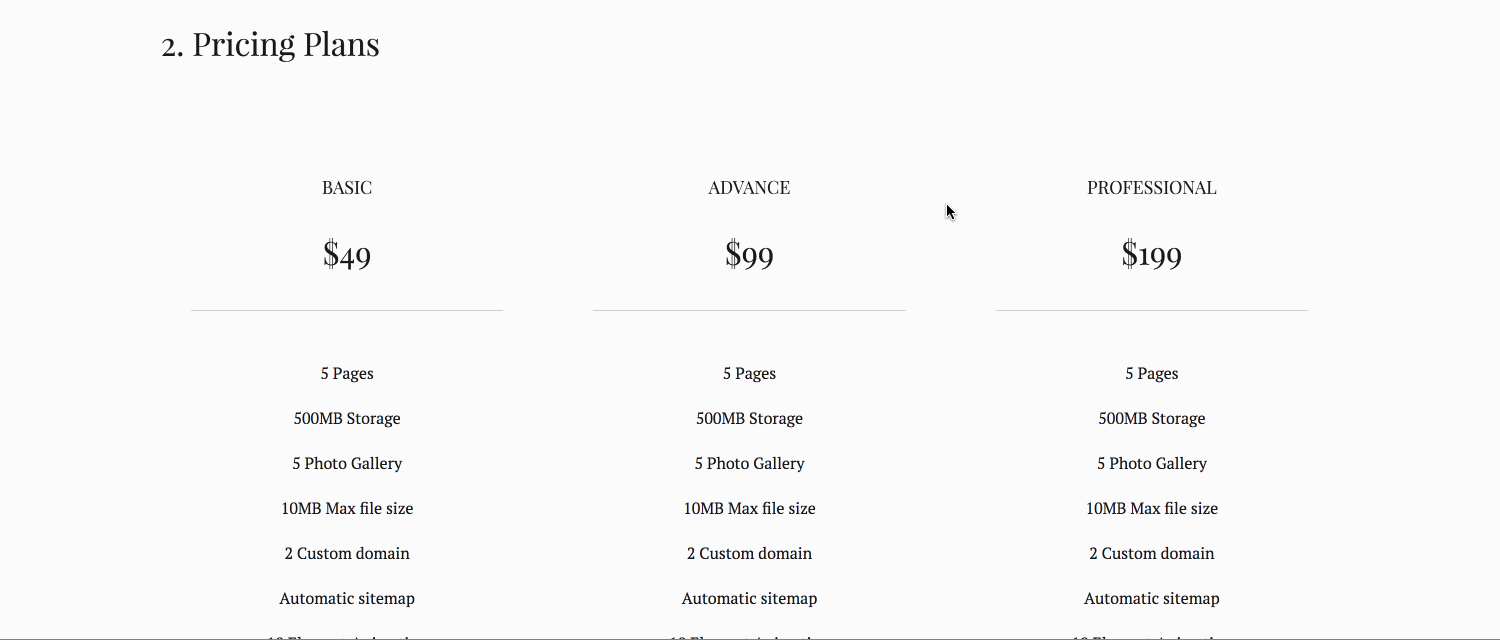Click "Automatic sitemap" in the Basic column
The image size is (1500, 640).
[x=347, y=599]
